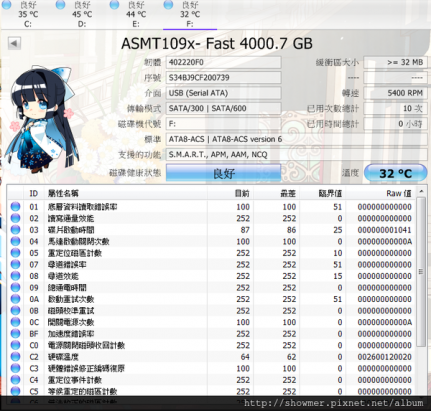The width and height of the screenshot is (431, 411).
Task: Click status icon of attribute C4
Action: [15, 380]
